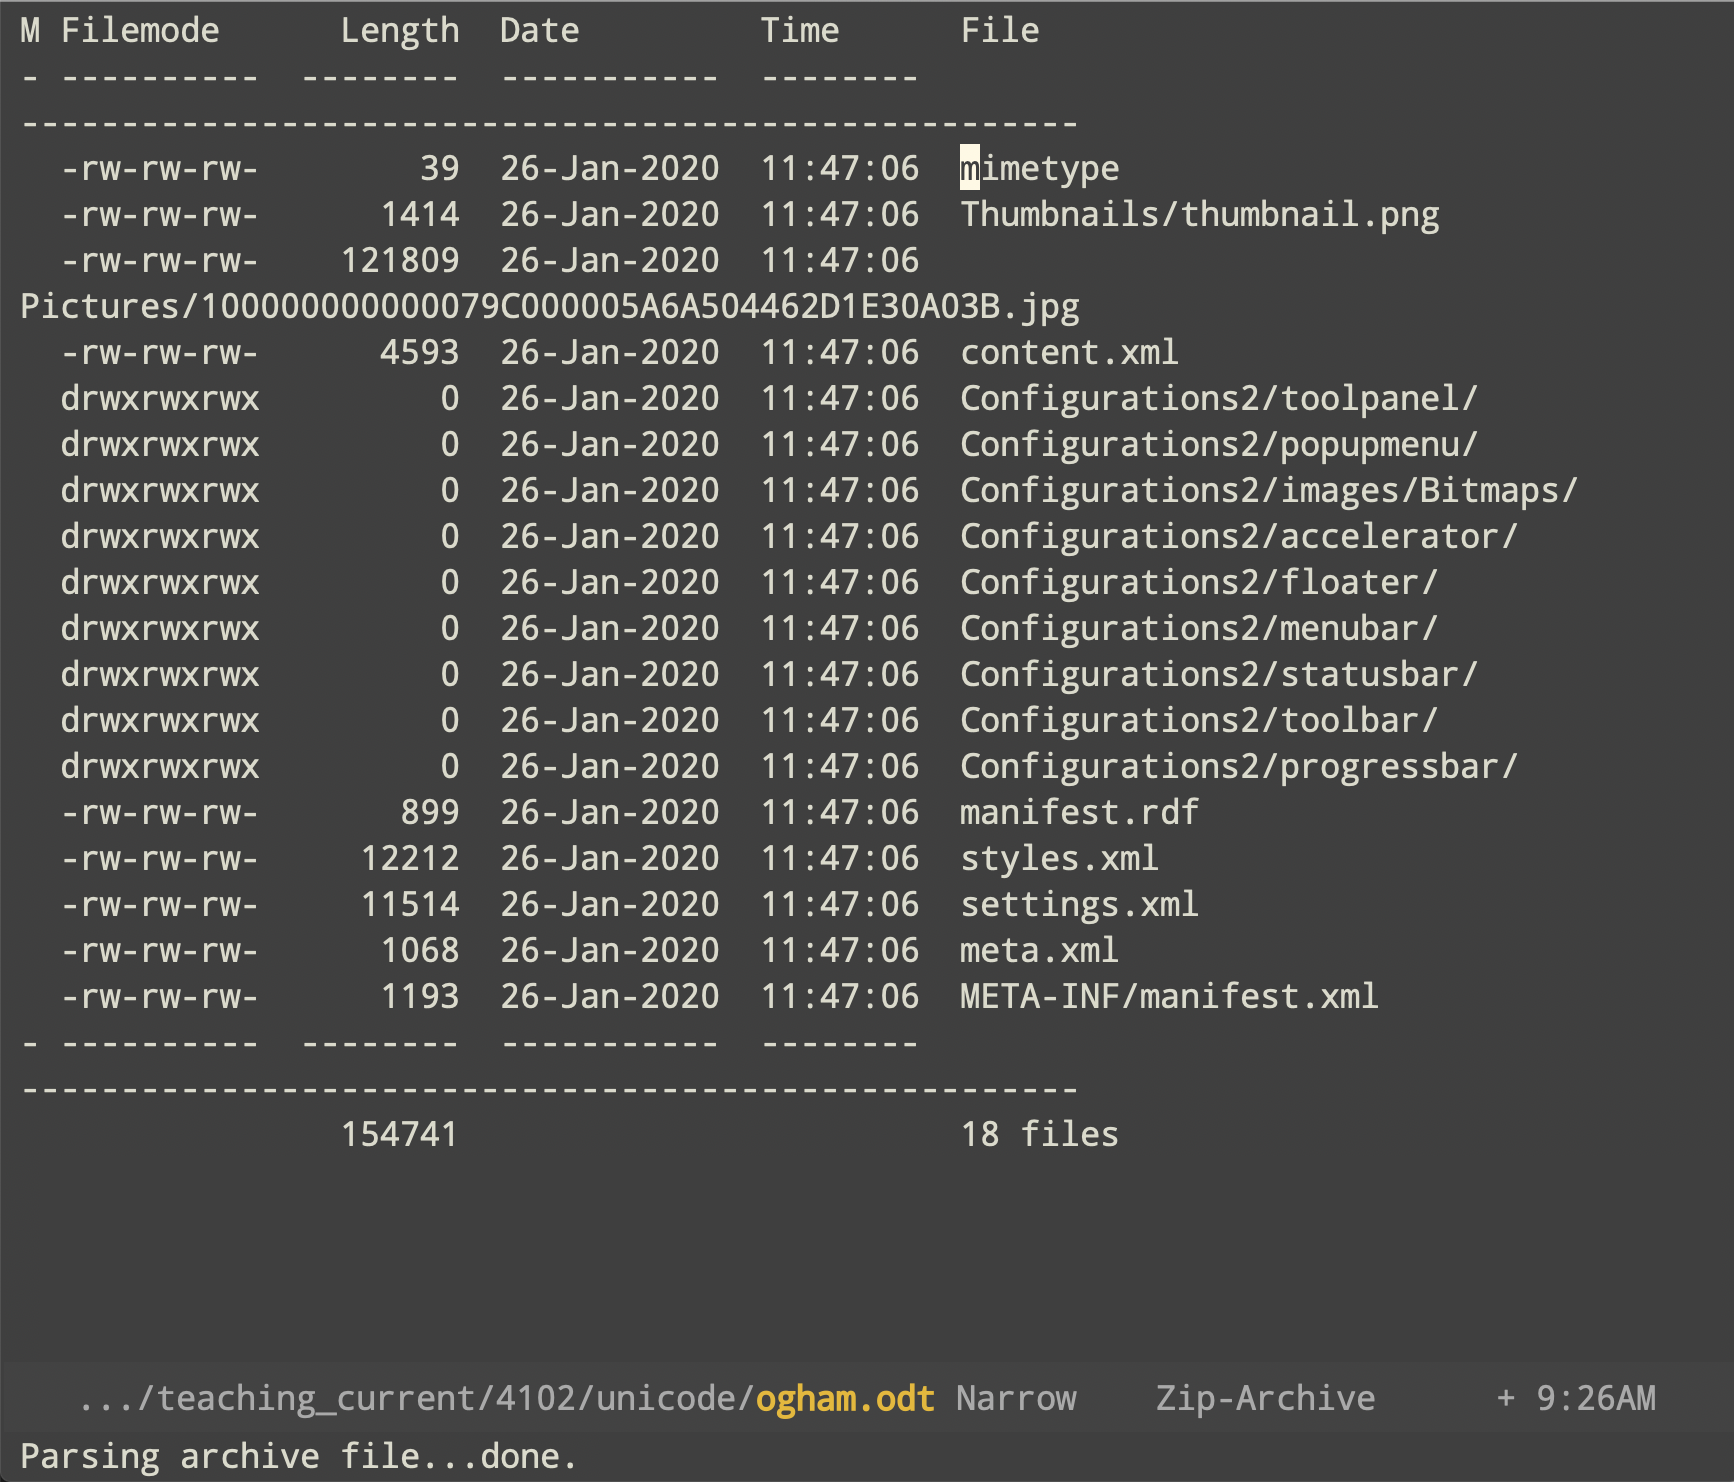Open styles.xml entry
The width and height of the screenshot is (1734, 1482).
click(x=1059, y=858)
